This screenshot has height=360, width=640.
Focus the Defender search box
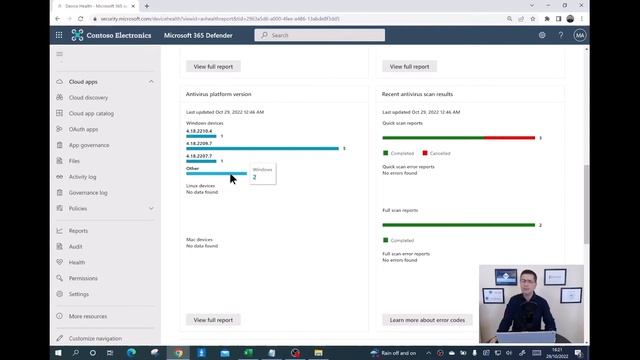[x=319, y=35]
